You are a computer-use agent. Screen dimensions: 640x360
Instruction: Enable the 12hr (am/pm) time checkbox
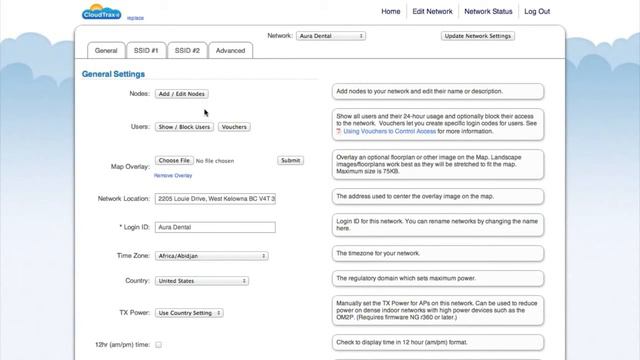[x=158, y=345]
